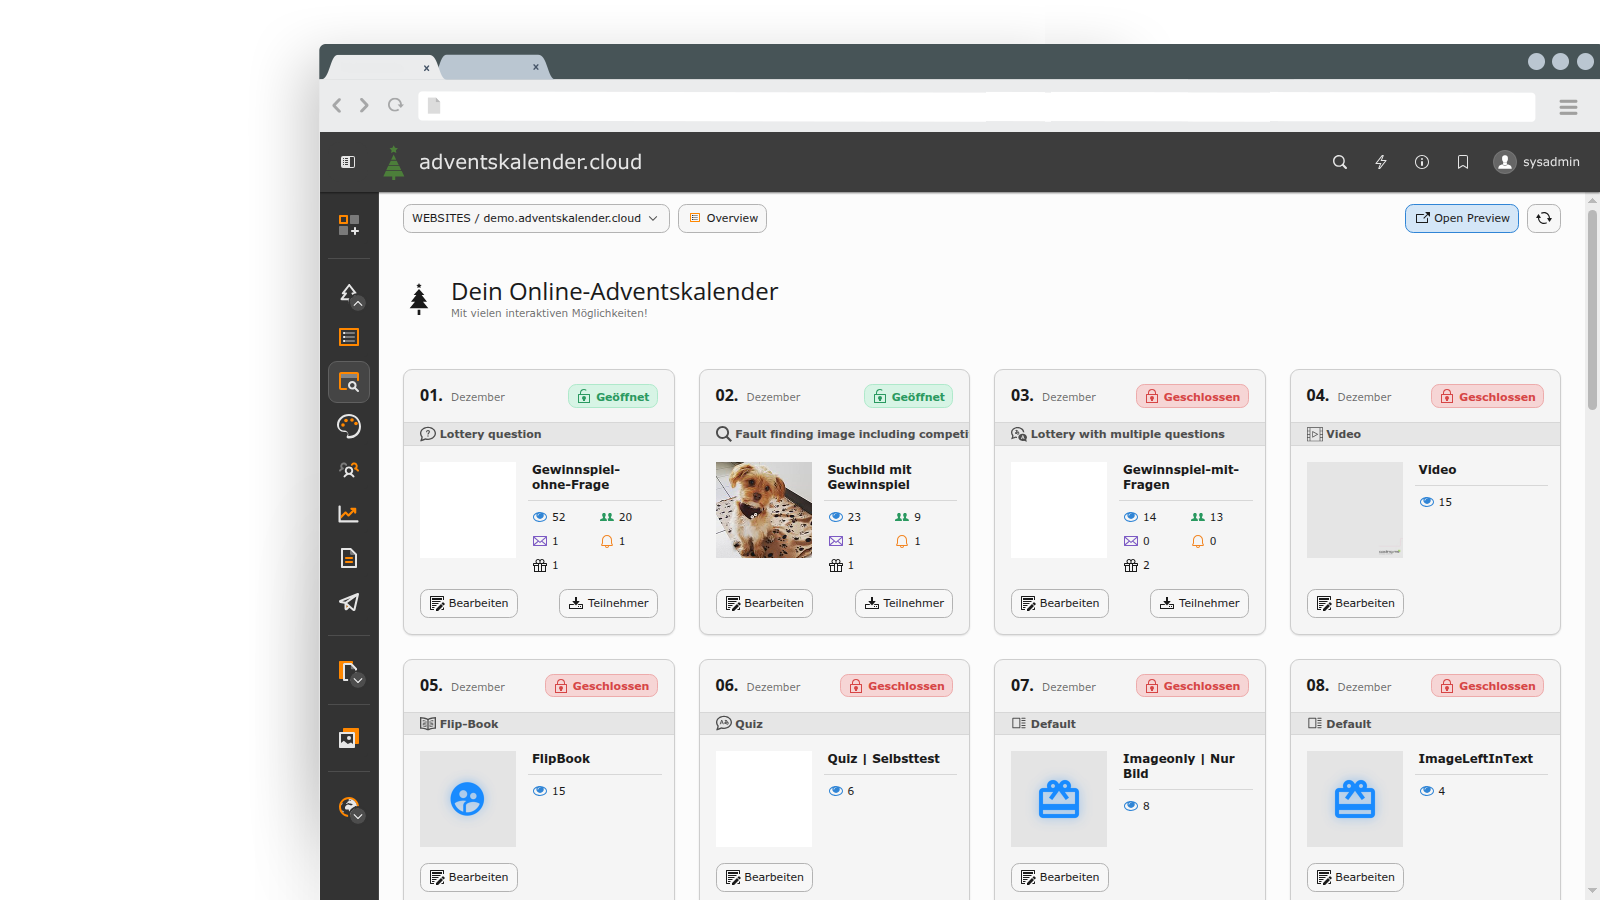Click the lightning bolt icon in header

coord(1381,162)
